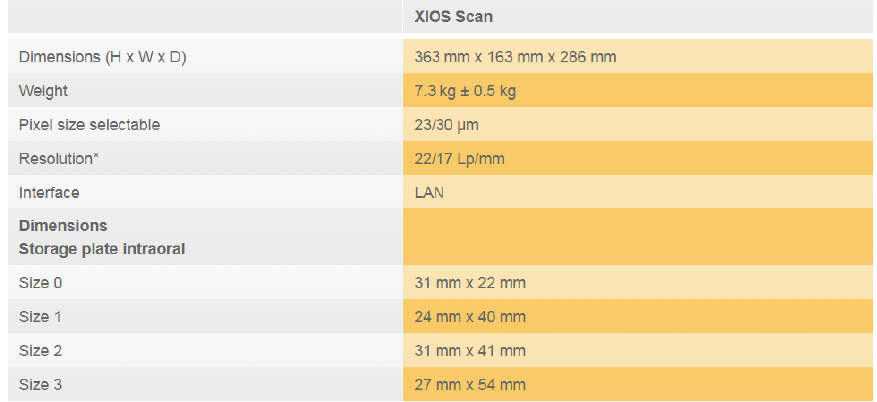Image resolution: width=877 pixels, height=402 pixels.
Task: Select the Pixel size selectable label
Action: [89, 125]
